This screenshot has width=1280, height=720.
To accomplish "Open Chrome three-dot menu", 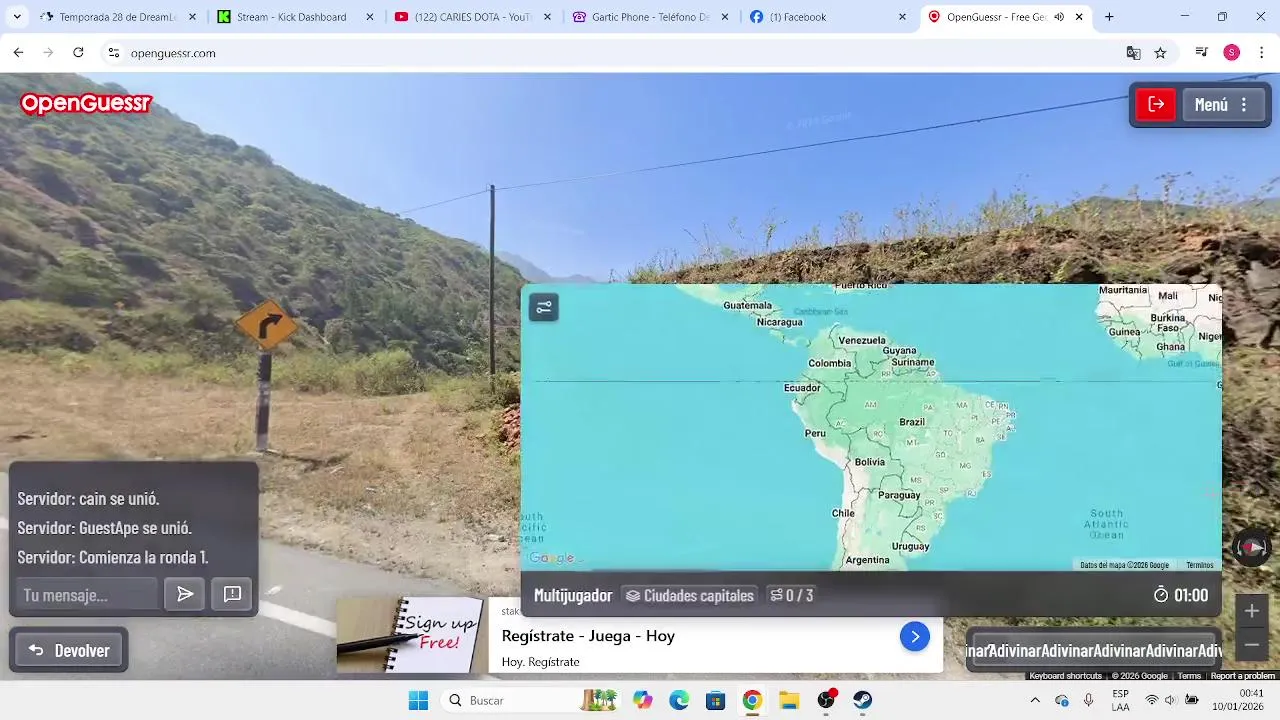I will coord(1261,53).
